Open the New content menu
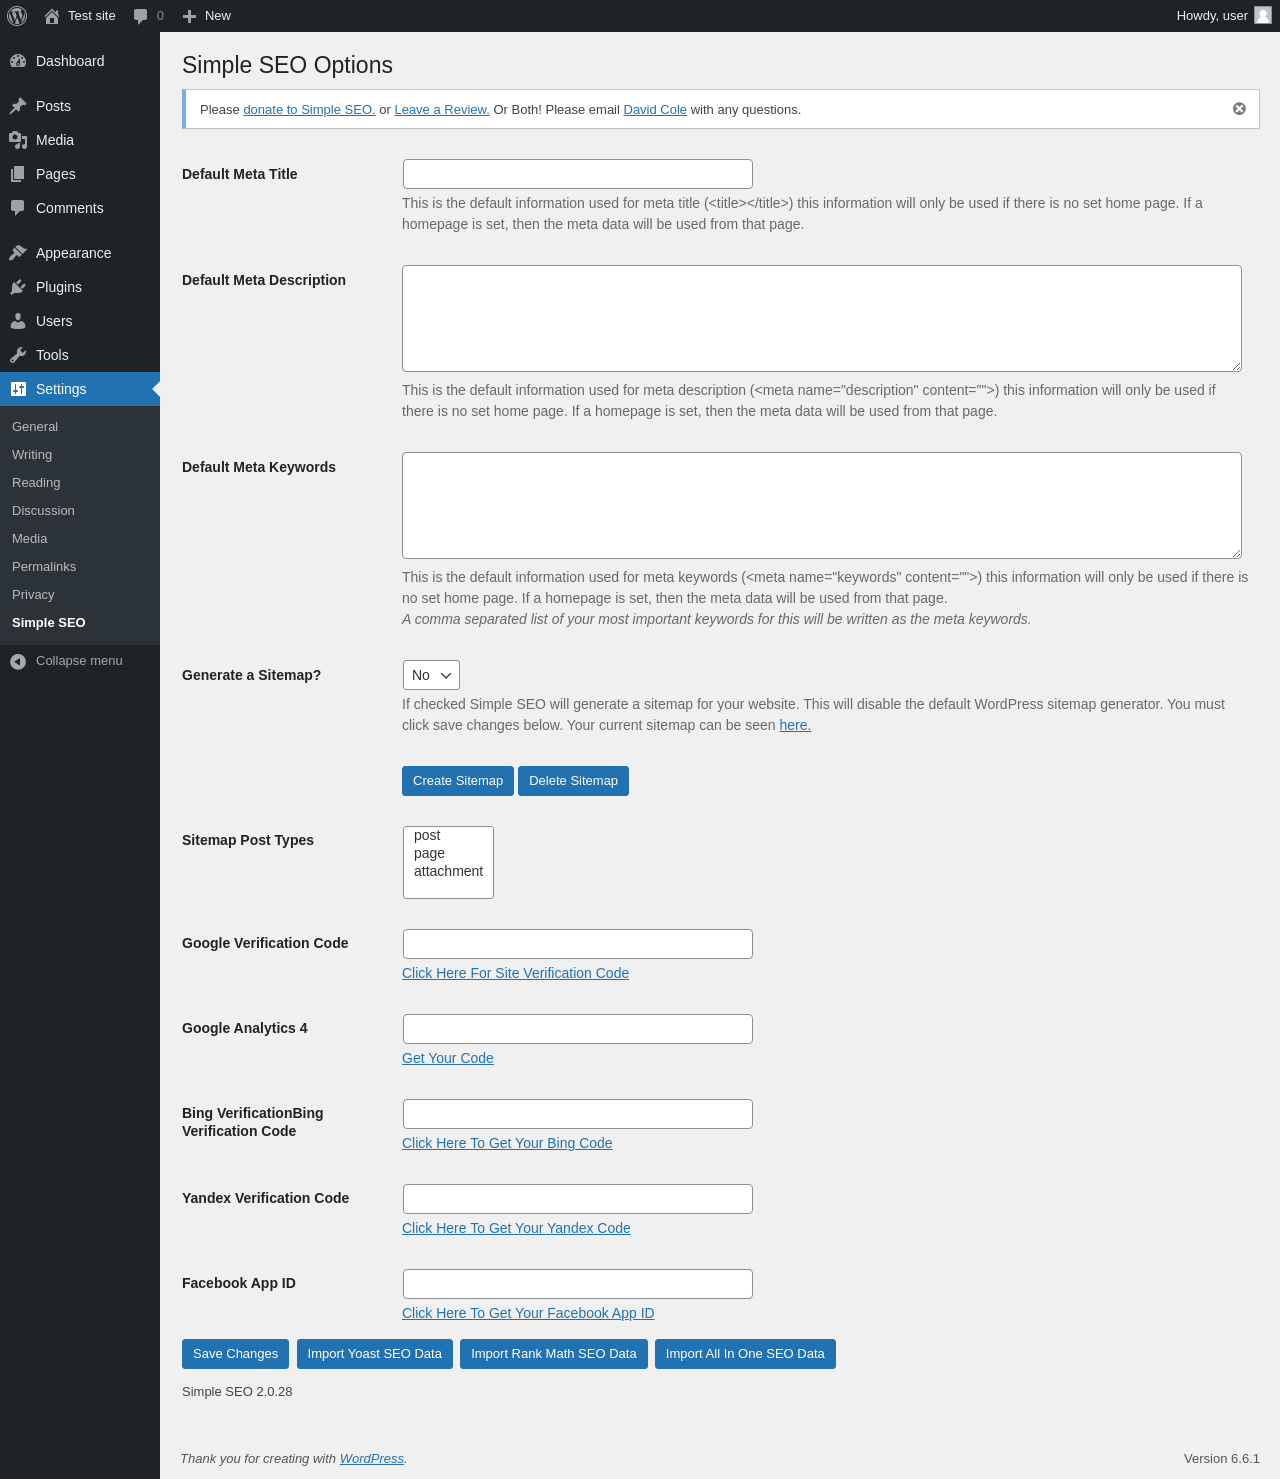This screenshot has width=1280, height=1479. point(207,16)
